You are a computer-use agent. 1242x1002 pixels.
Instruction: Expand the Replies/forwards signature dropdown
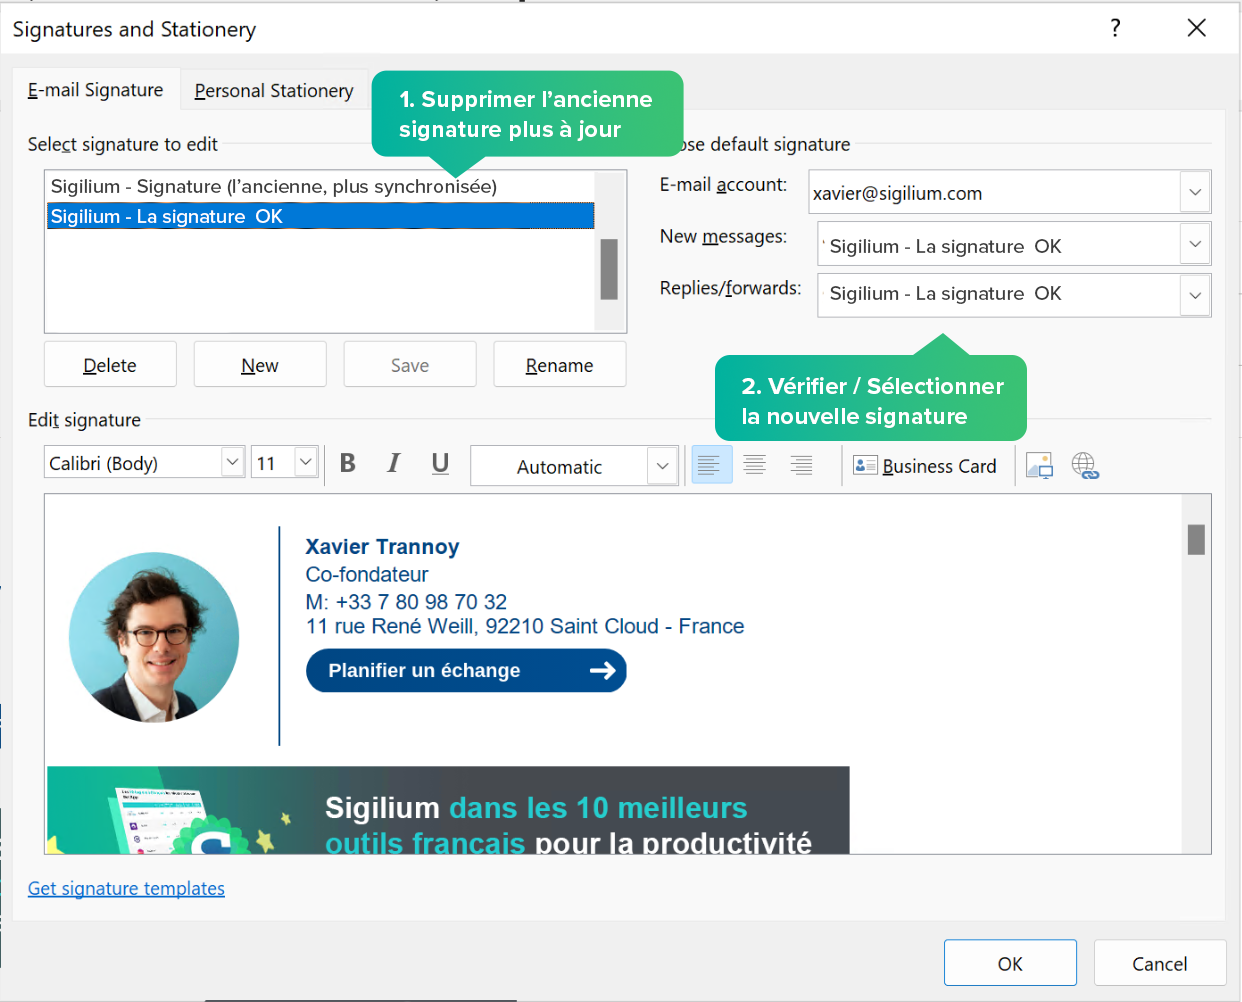pos(1195,295)
